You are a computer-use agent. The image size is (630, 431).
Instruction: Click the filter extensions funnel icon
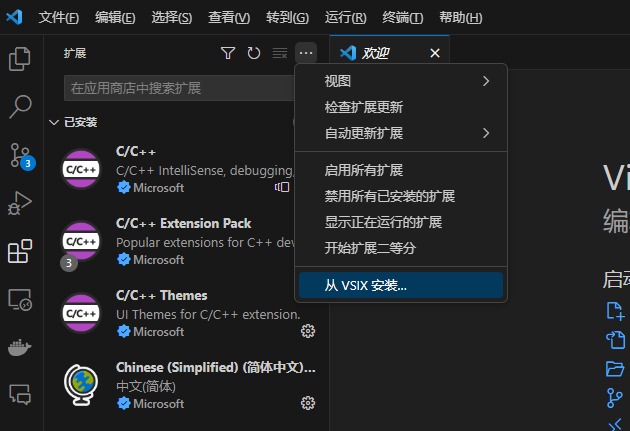(228, 53)
